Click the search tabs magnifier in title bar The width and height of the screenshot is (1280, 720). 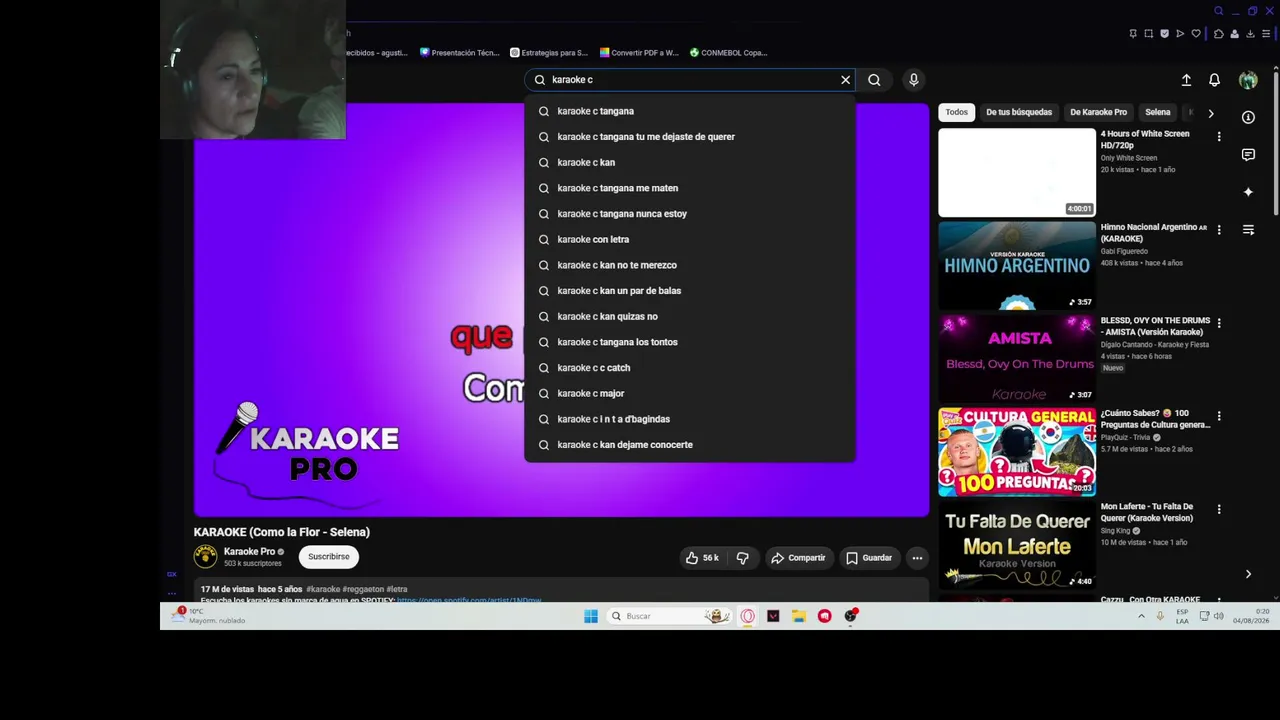[1218, 11]
